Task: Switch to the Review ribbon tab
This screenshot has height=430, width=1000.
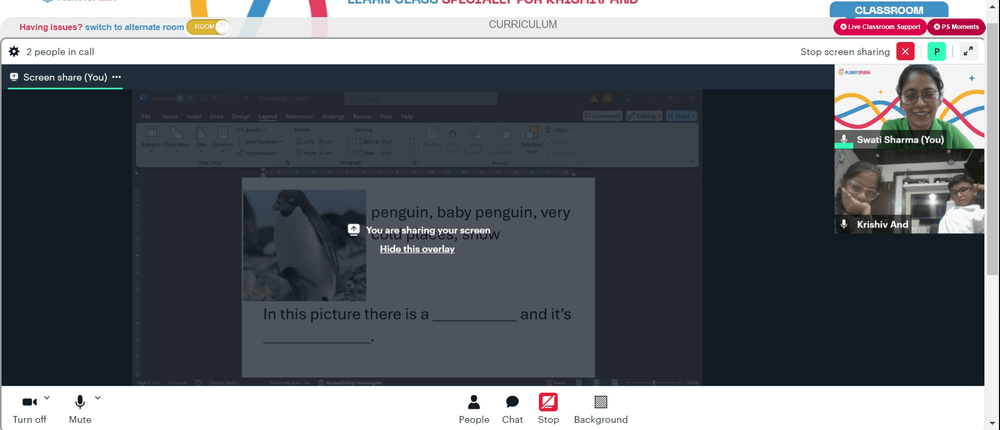Action: (362, 117)
